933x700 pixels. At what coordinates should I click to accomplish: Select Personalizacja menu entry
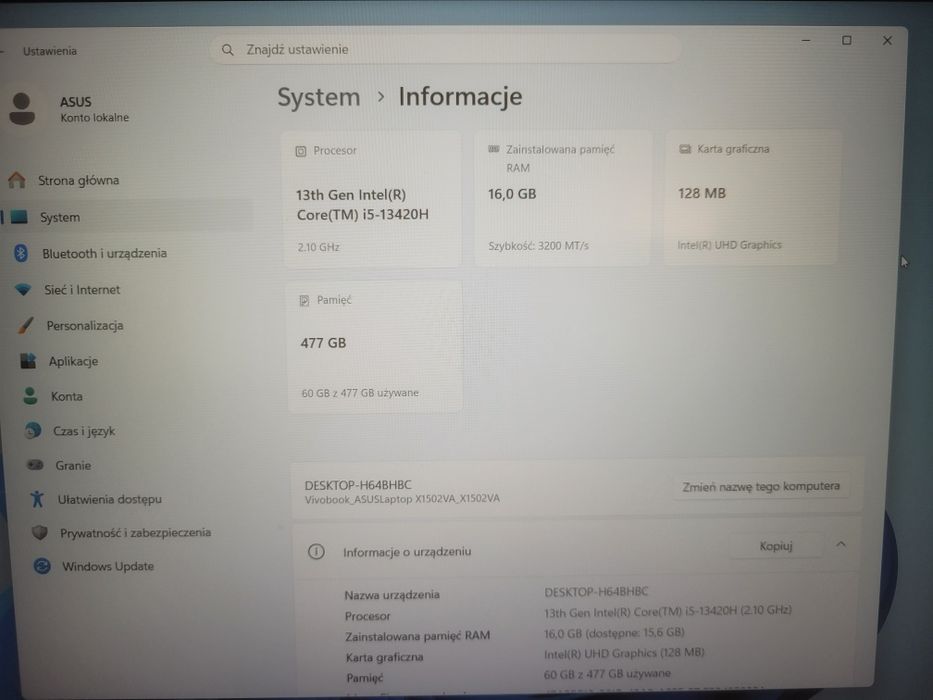coord(85,326)
